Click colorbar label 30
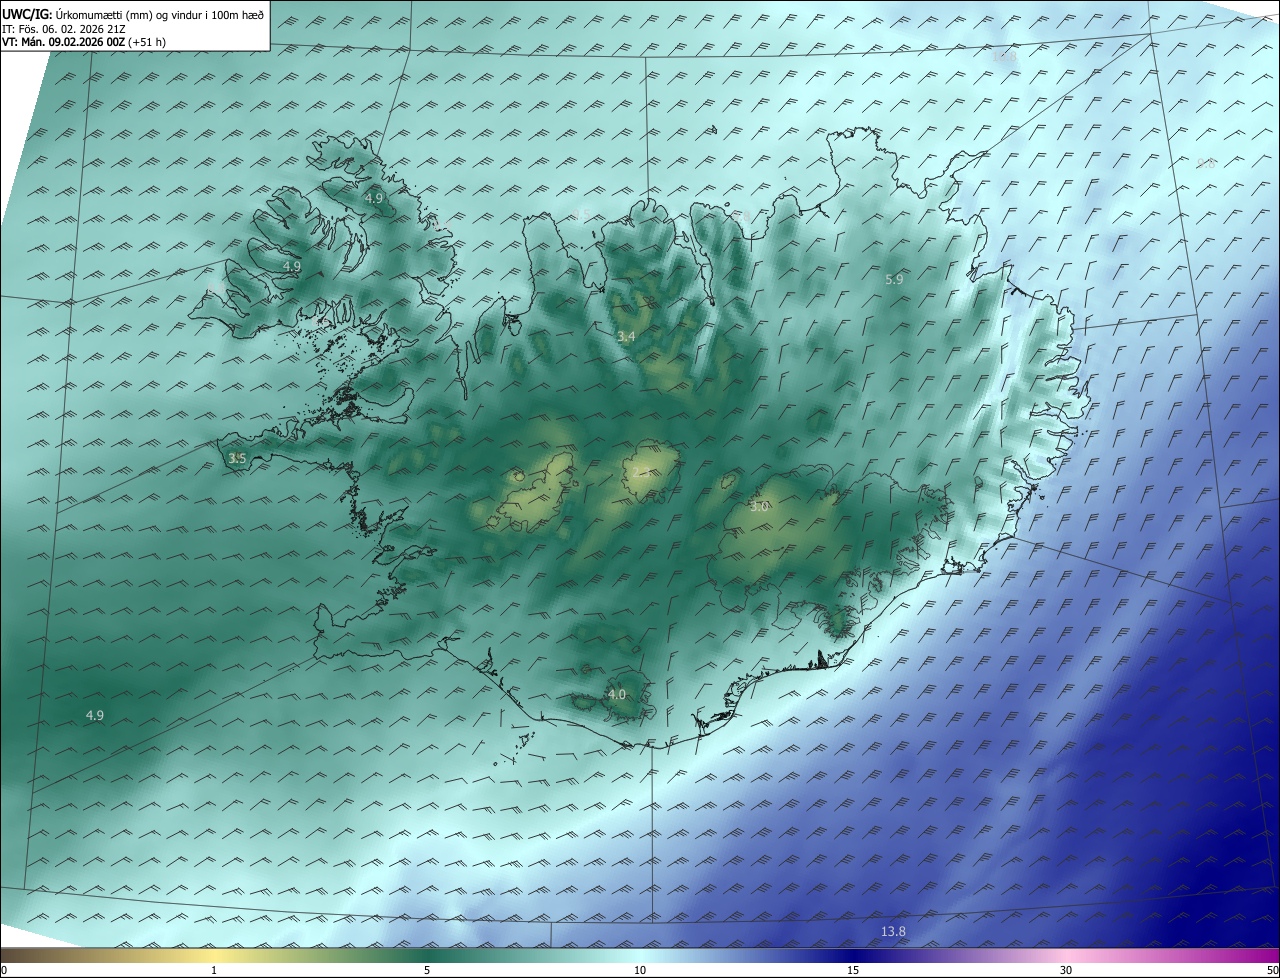The width and height of the screenshot is (1280, 978). [x=1066, y=970]
